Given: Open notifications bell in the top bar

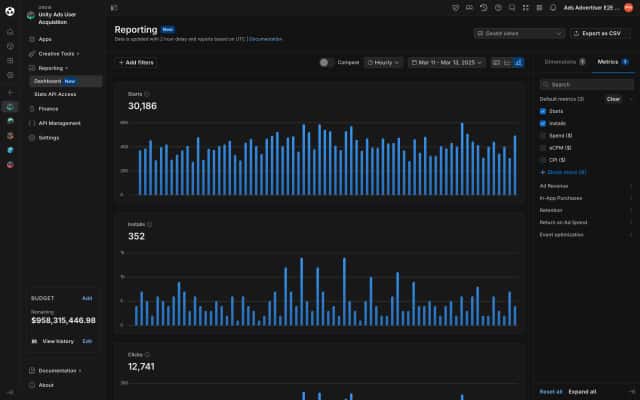Looking at the screenshot, I should coord(553,8).
